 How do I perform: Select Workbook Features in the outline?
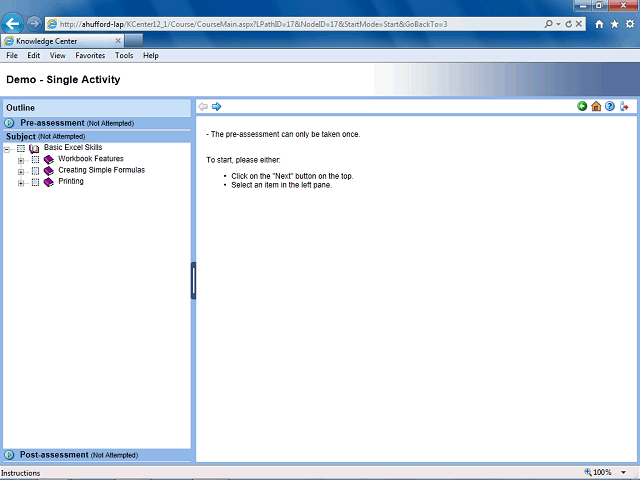pyautogui.click(x=91, y=159)
